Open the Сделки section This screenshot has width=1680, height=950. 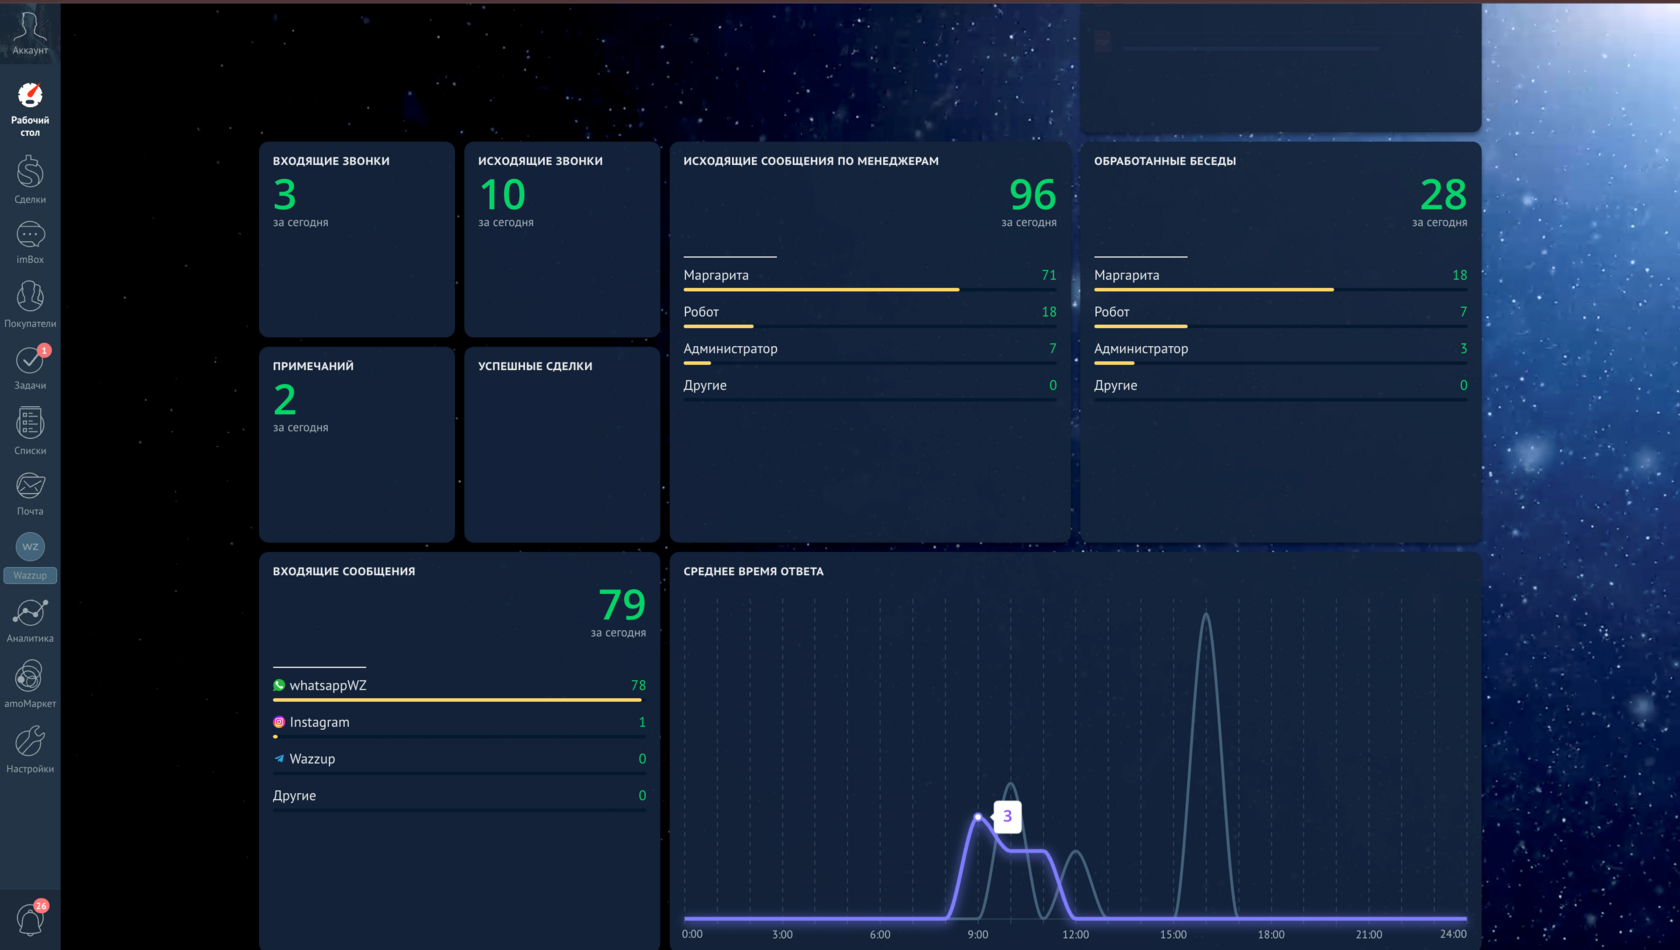[x=30, y=180]
